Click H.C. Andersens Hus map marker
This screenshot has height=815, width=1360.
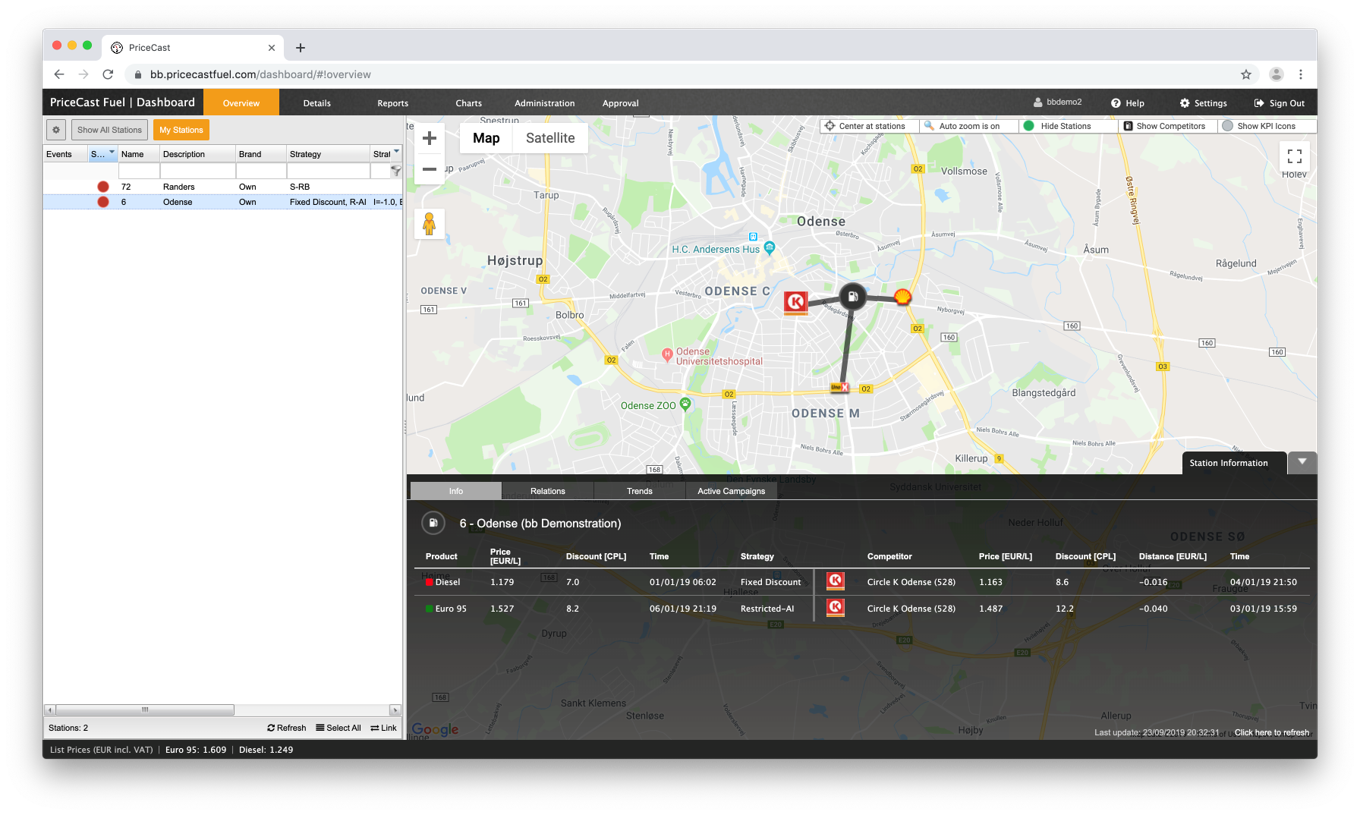(768, 248)
